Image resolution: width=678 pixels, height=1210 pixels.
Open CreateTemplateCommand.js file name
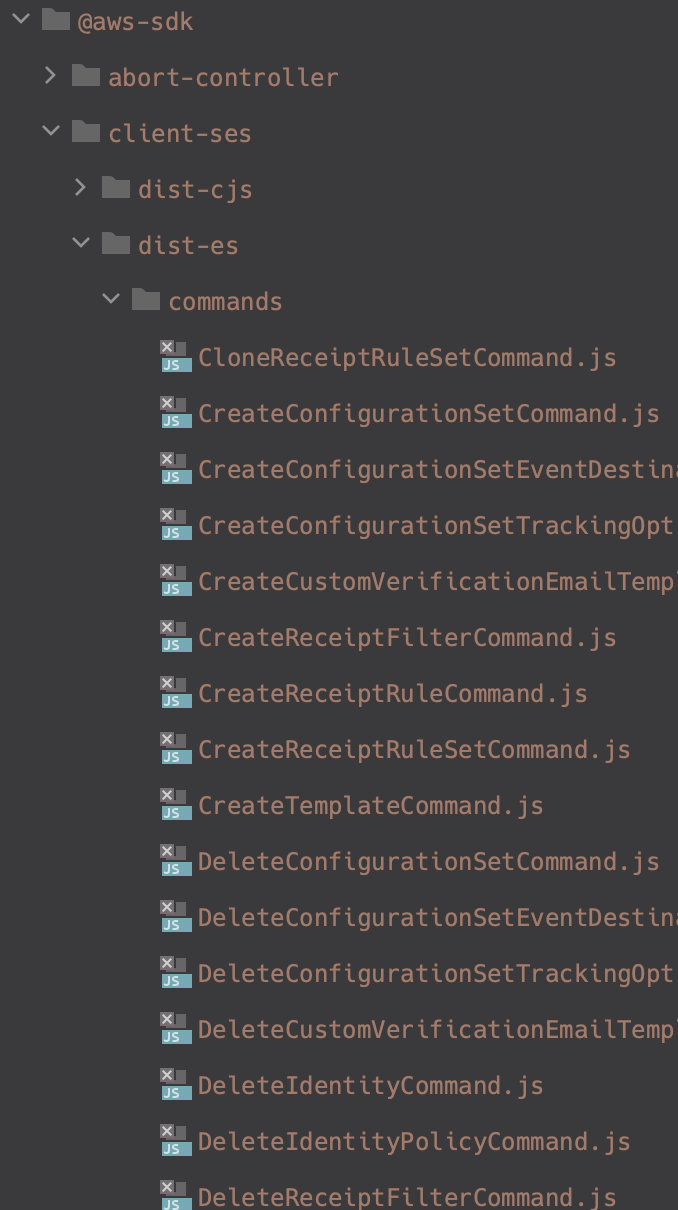click(x=371, y=806)
